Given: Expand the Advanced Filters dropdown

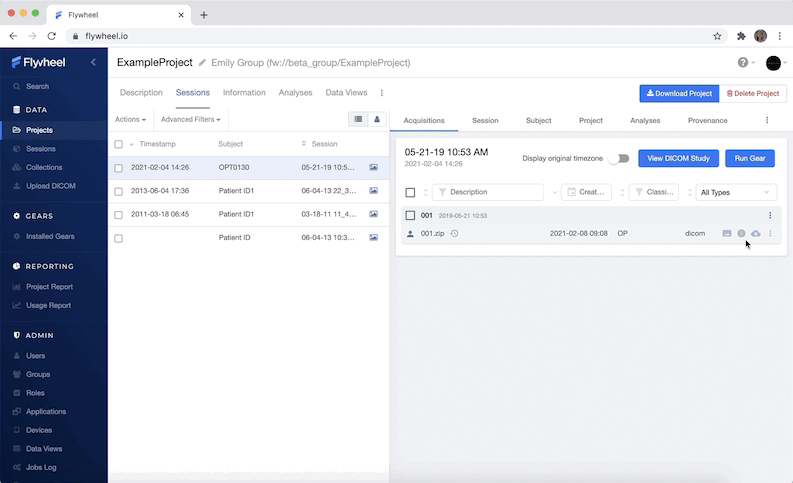Looking at the screenshot, I should point(190,119).
